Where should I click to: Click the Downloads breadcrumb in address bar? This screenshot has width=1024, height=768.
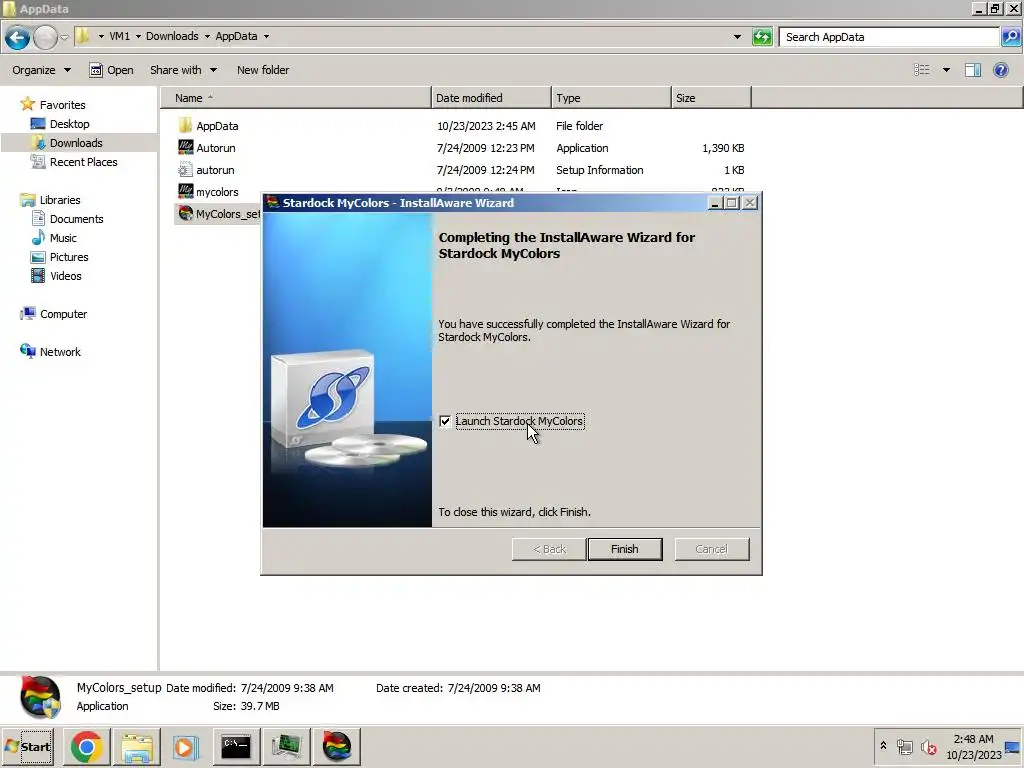(172, 37)
